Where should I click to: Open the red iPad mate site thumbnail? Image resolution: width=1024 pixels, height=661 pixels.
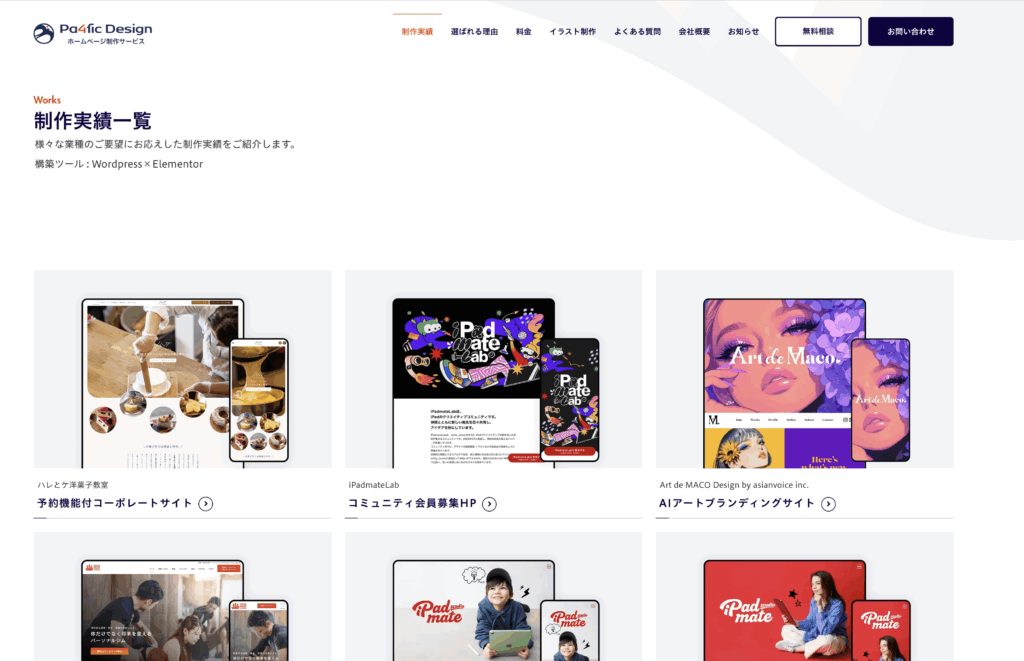805,597
